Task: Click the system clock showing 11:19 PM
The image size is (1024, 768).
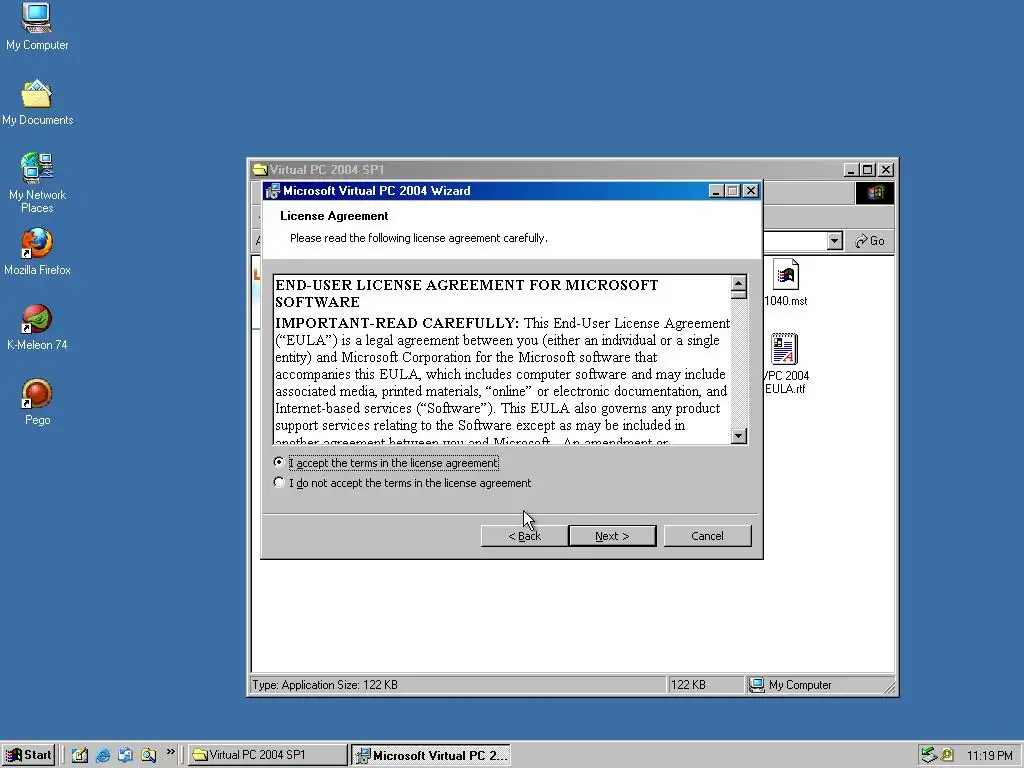Action: point(989,756)
